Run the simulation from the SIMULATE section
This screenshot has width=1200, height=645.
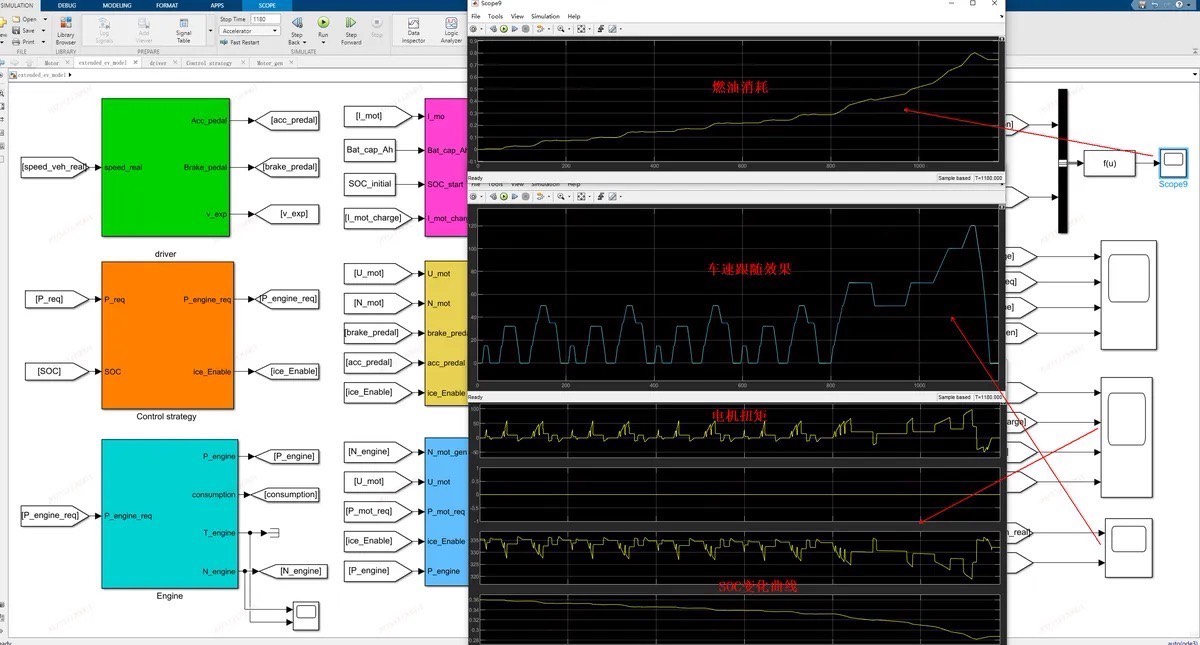point(323,22)
